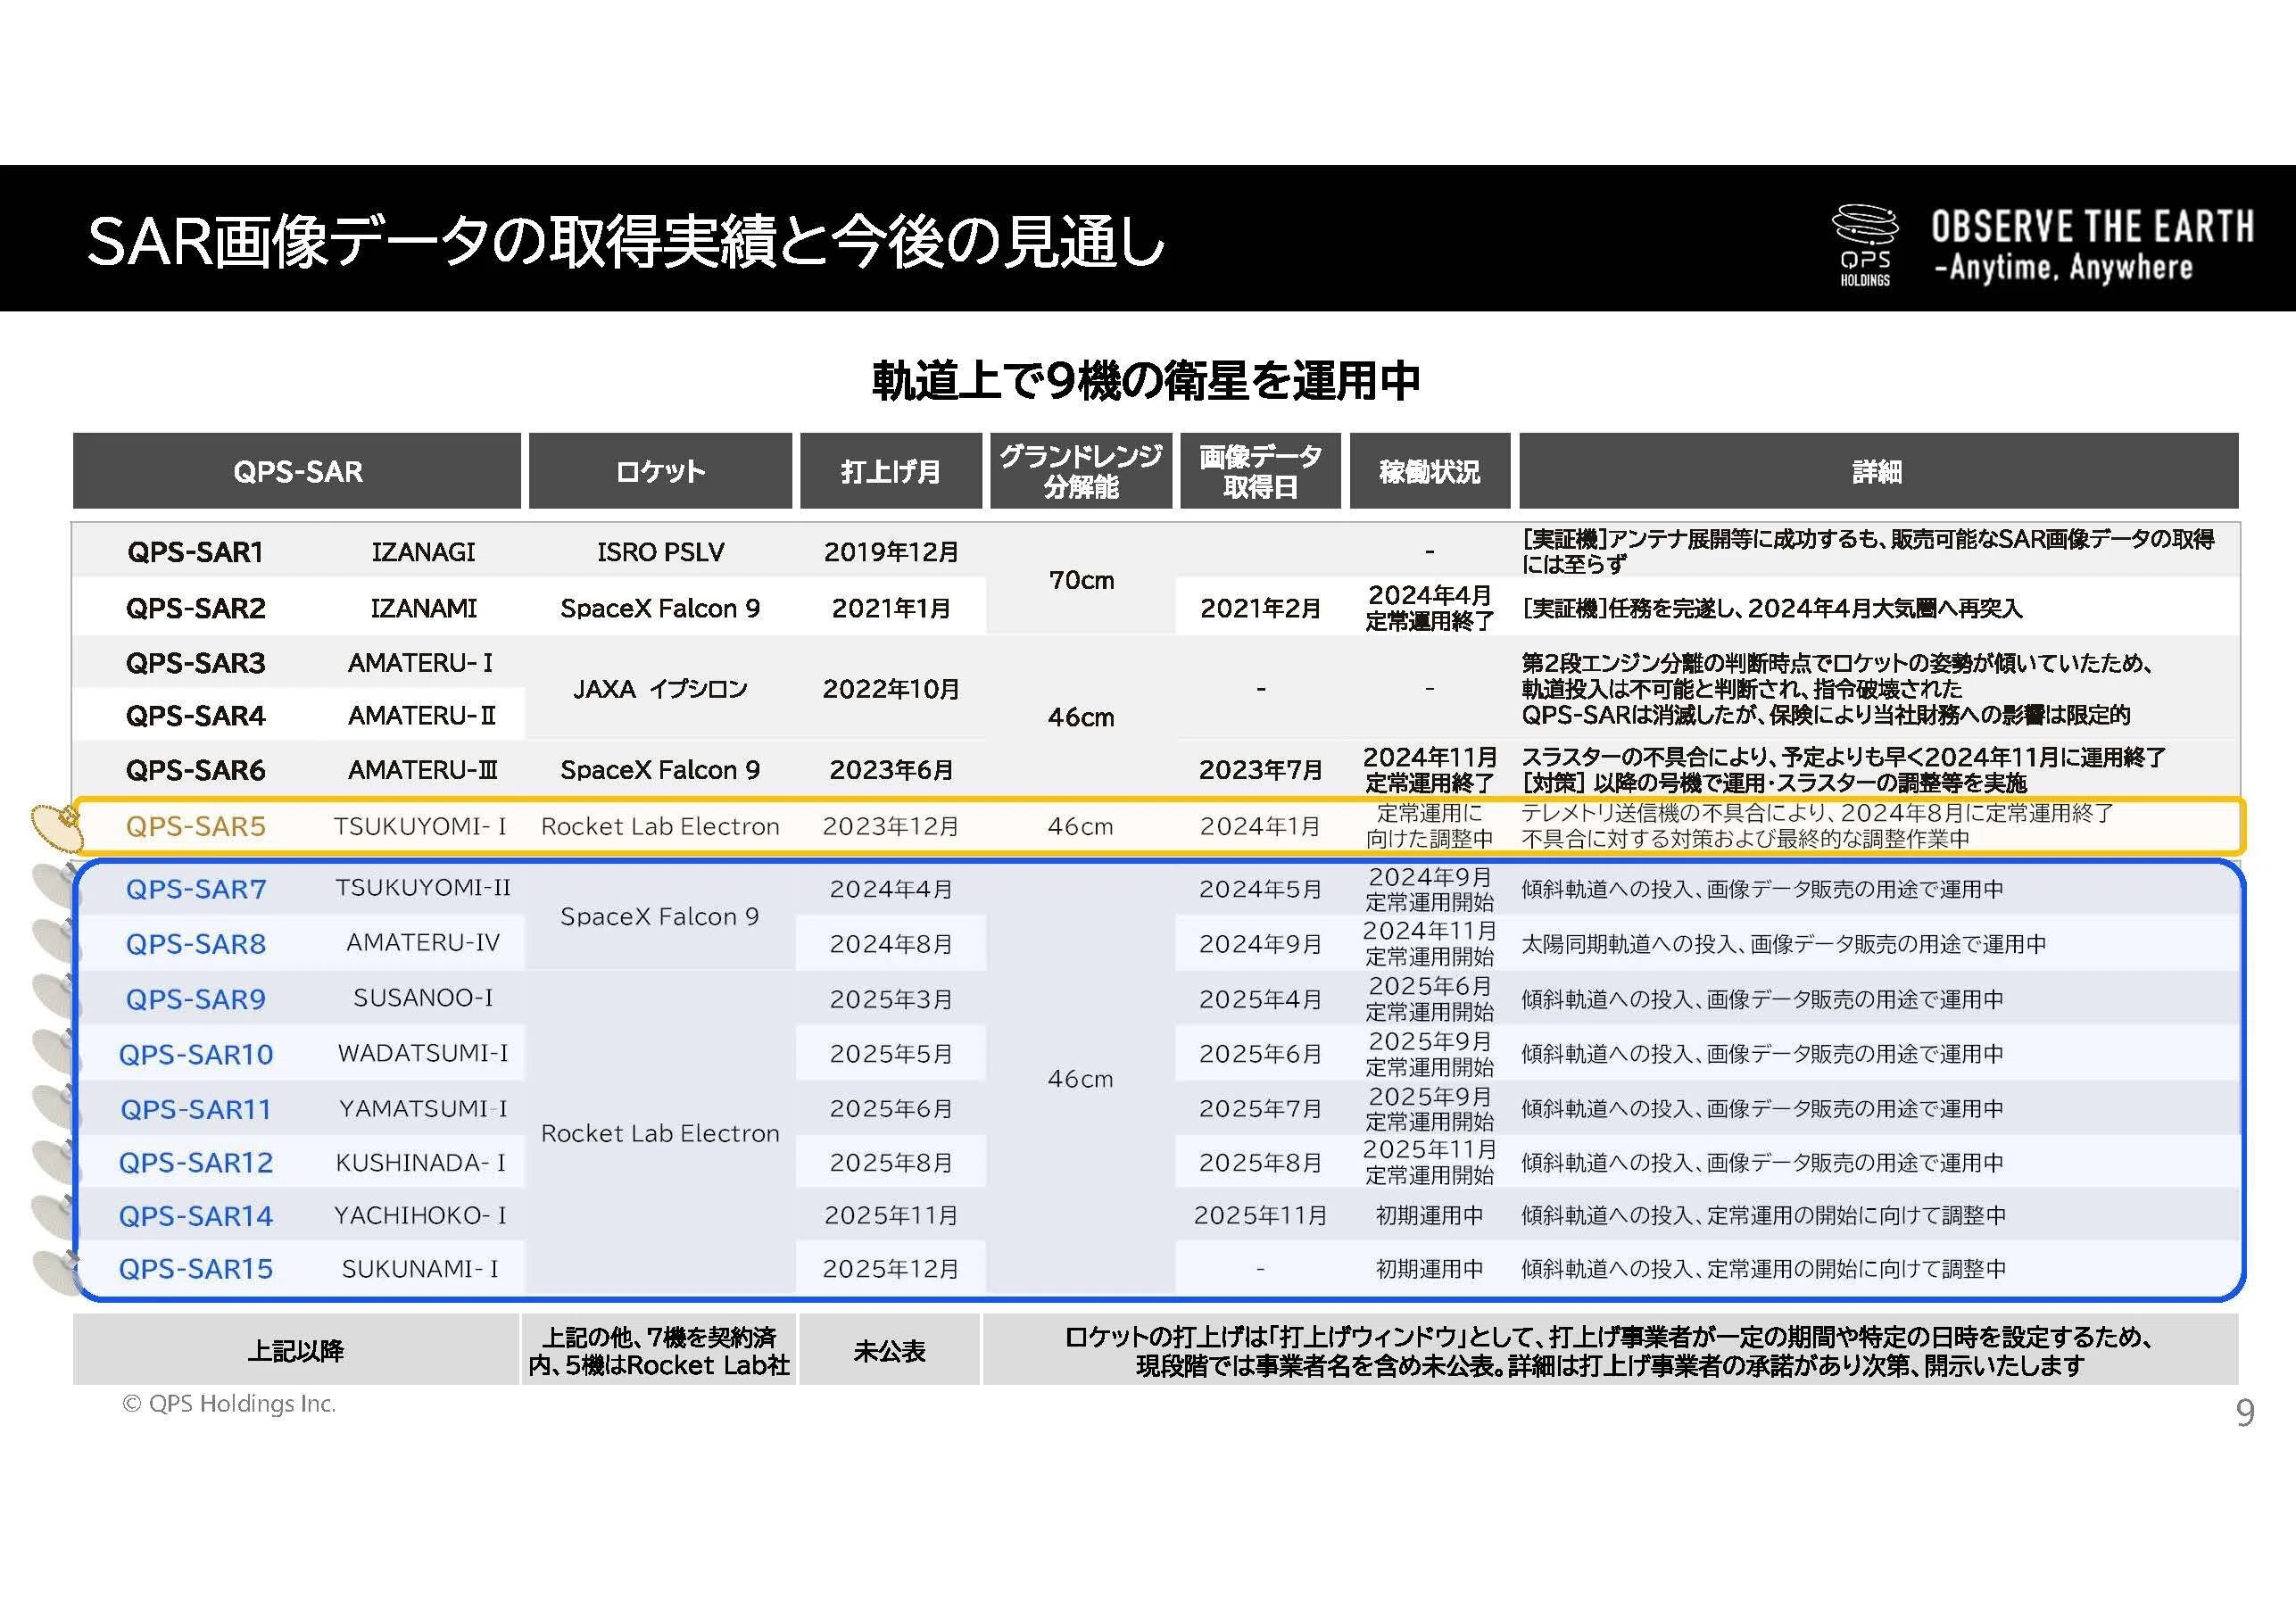Select the 'QPS-SAR3' cell

(x=195, y=663)
